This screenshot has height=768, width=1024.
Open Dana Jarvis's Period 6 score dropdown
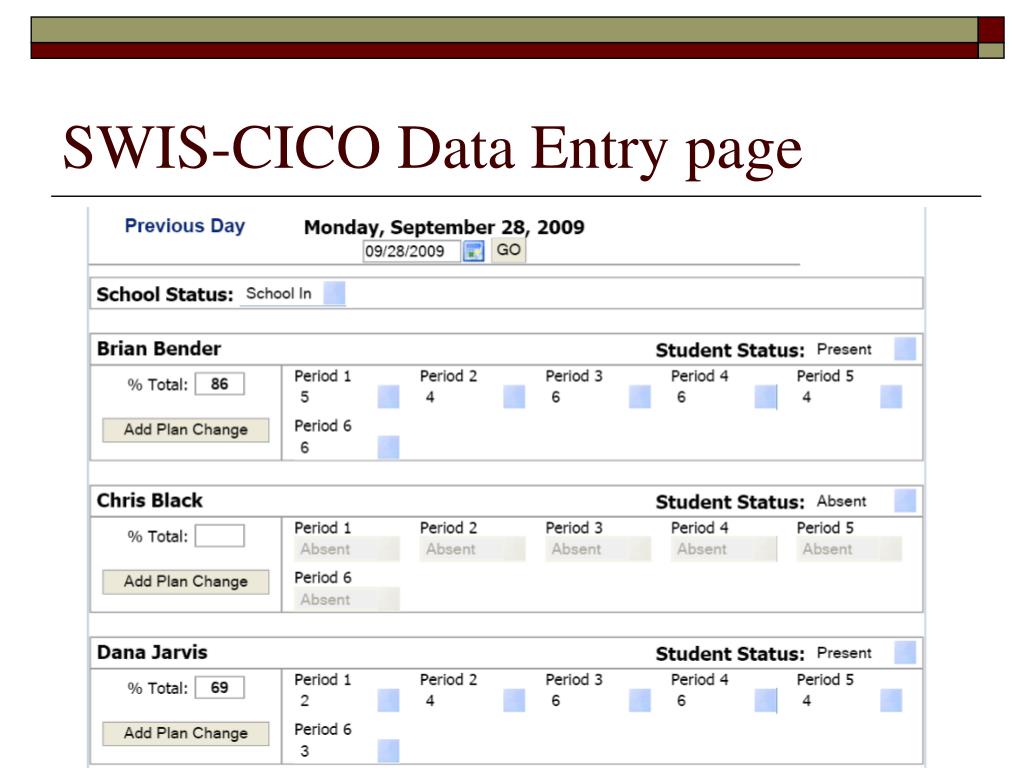(389, 751)
